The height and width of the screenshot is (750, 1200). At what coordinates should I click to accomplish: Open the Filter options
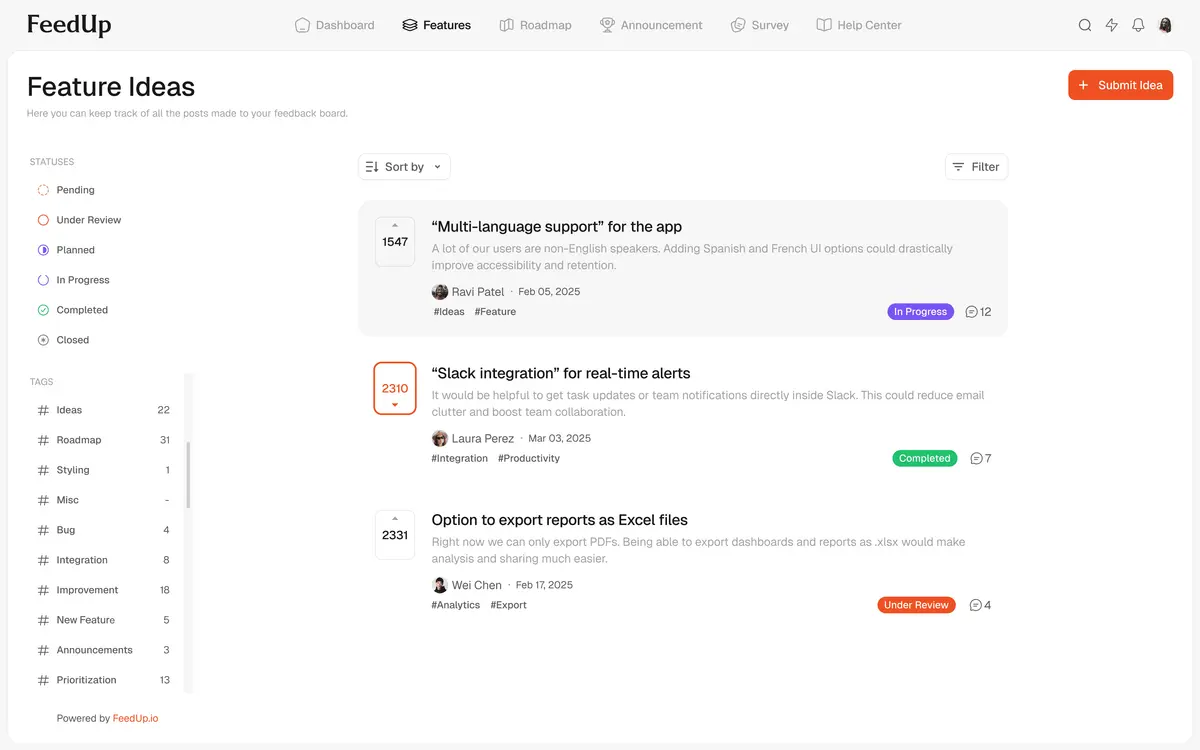pos(976,166)
